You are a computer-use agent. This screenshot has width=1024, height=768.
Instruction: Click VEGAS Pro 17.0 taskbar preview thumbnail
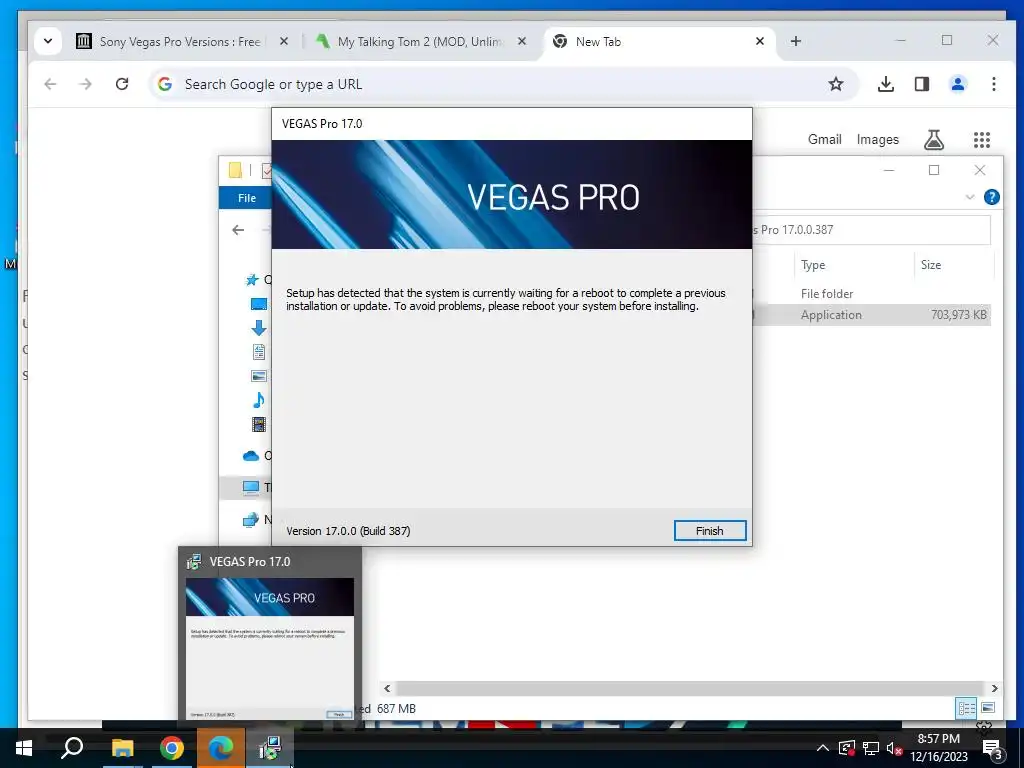(x=270, y=648)
